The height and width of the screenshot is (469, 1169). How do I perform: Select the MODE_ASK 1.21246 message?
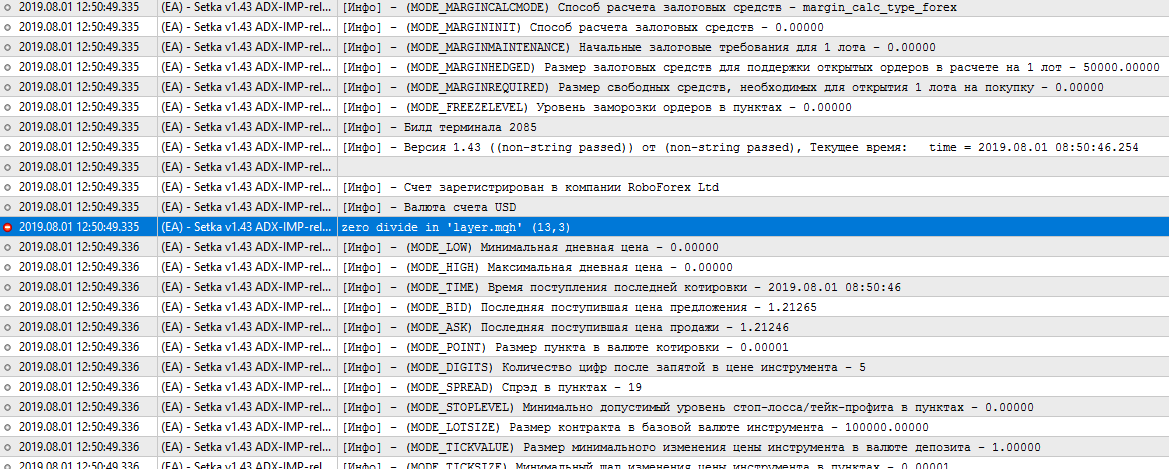566,327
